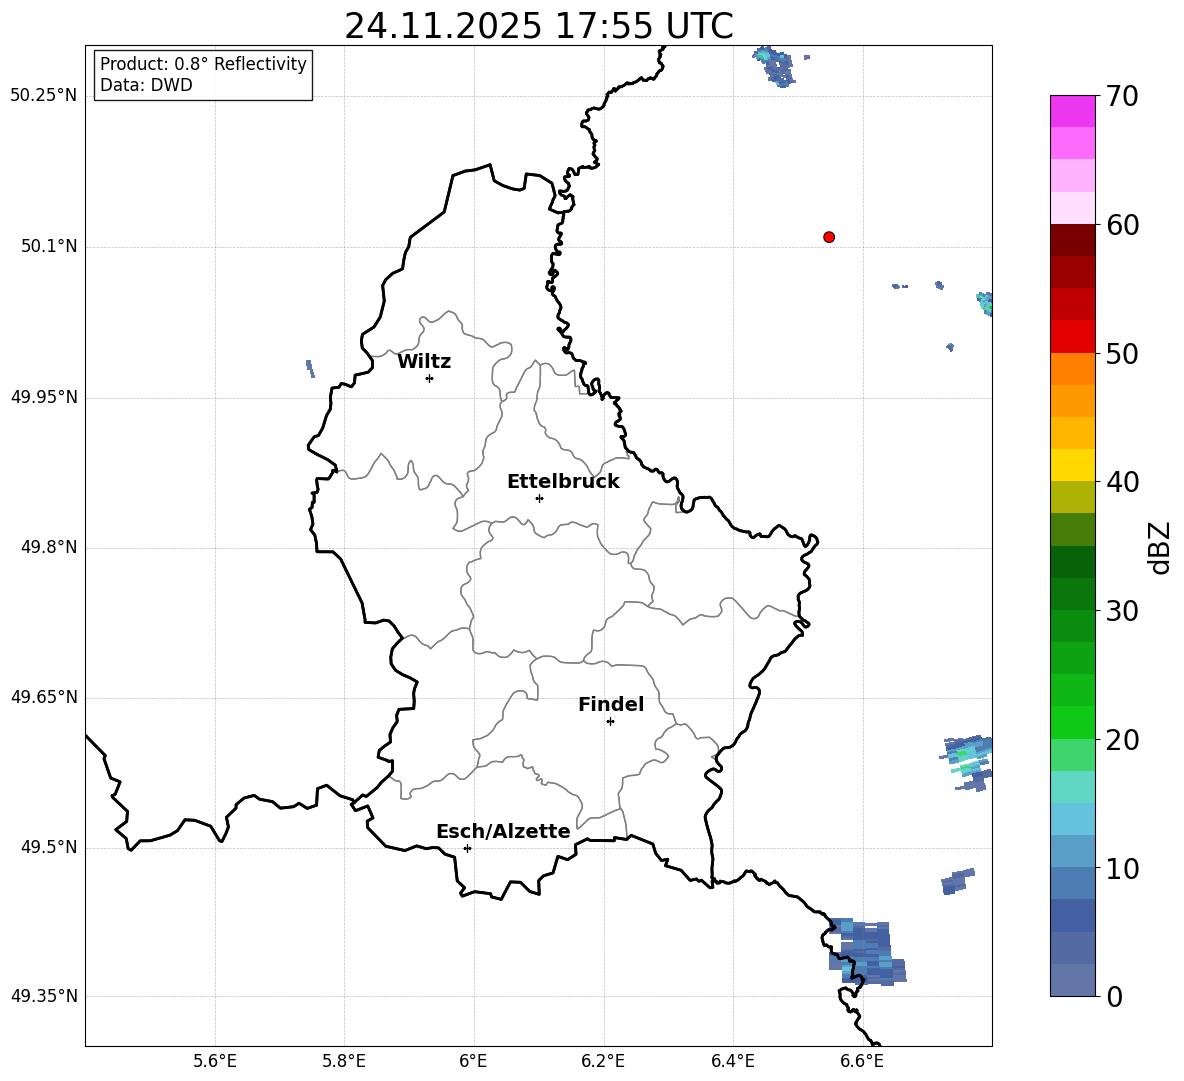Screen dimensions: 1184x1081
Task: Pick the magenta top colorbar swatch
Action: click(x=1072, y=111)
